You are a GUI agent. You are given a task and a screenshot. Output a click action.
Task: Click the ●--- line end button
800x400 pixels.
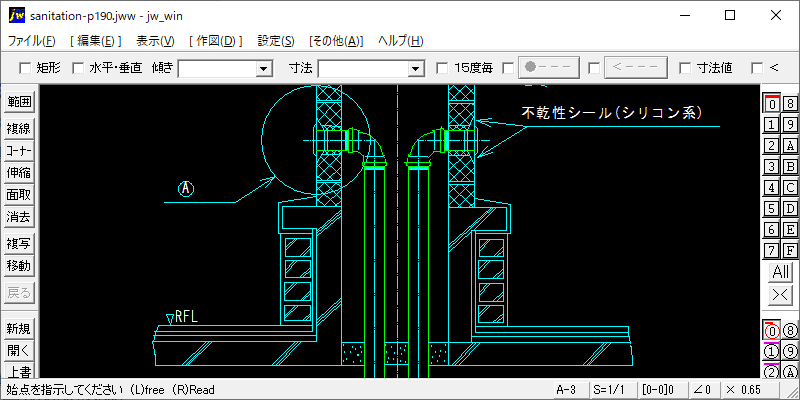coord(549,67)
